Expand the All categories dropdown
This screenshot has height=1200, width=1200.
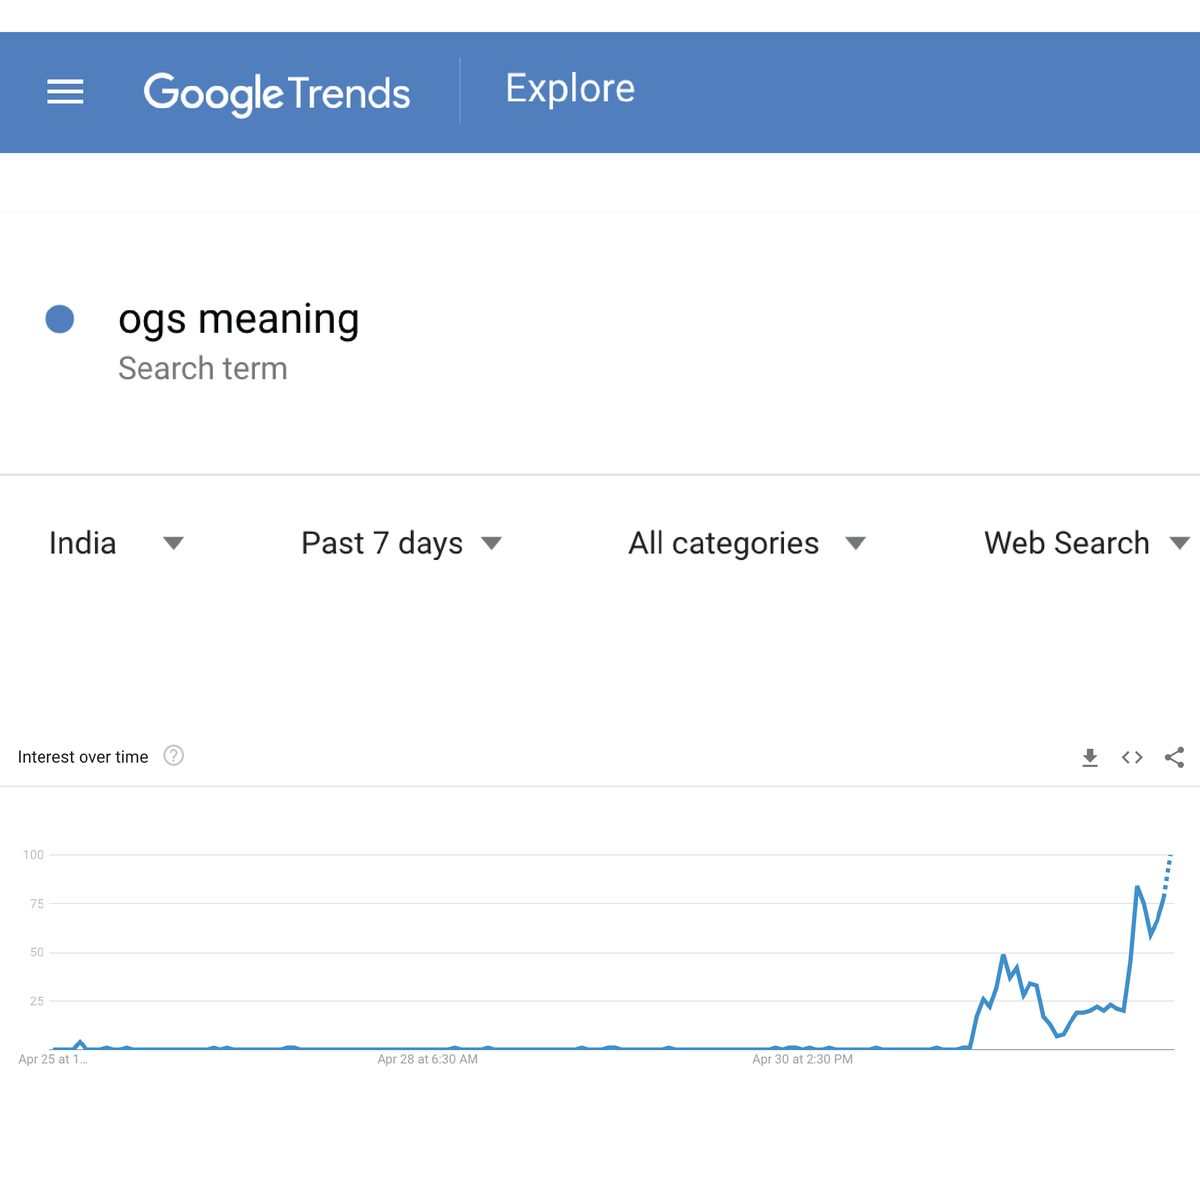[746, 543]
